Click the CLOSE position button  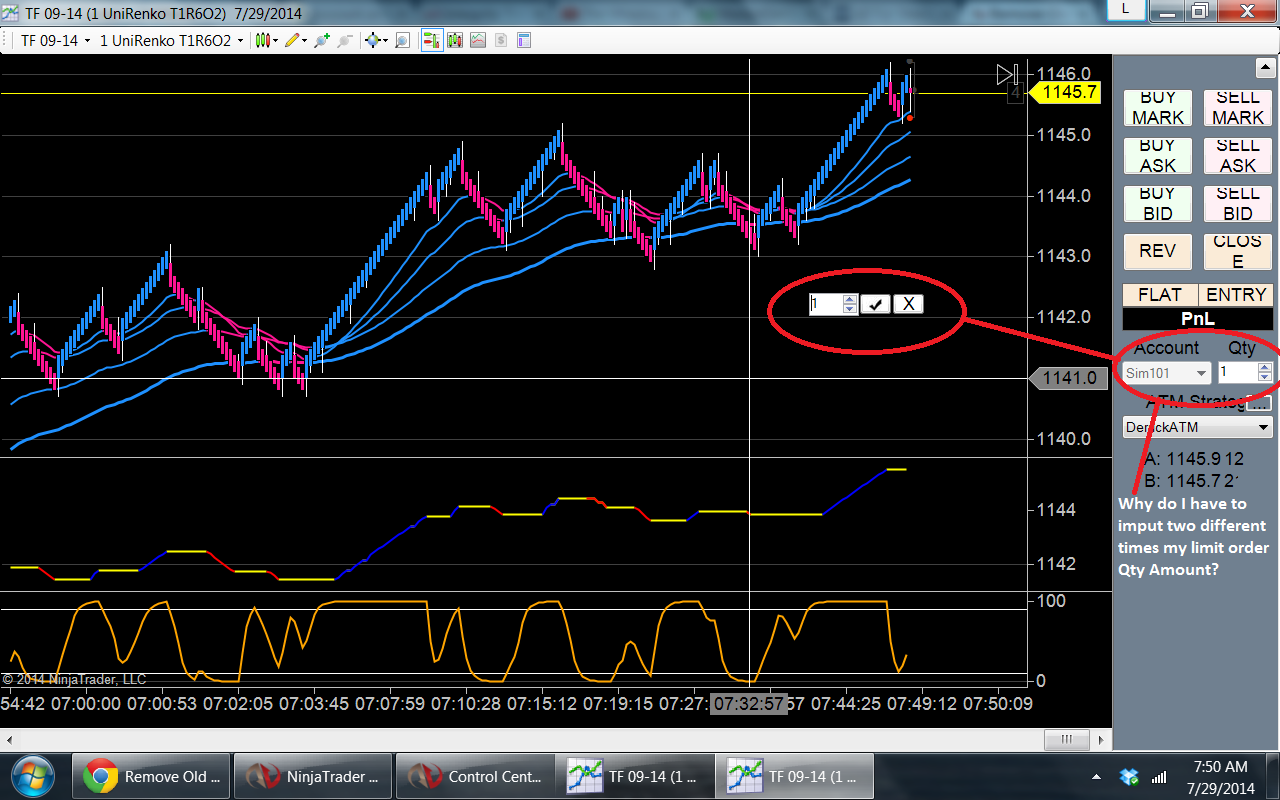pyautogui.click(x=1238, y=252)
